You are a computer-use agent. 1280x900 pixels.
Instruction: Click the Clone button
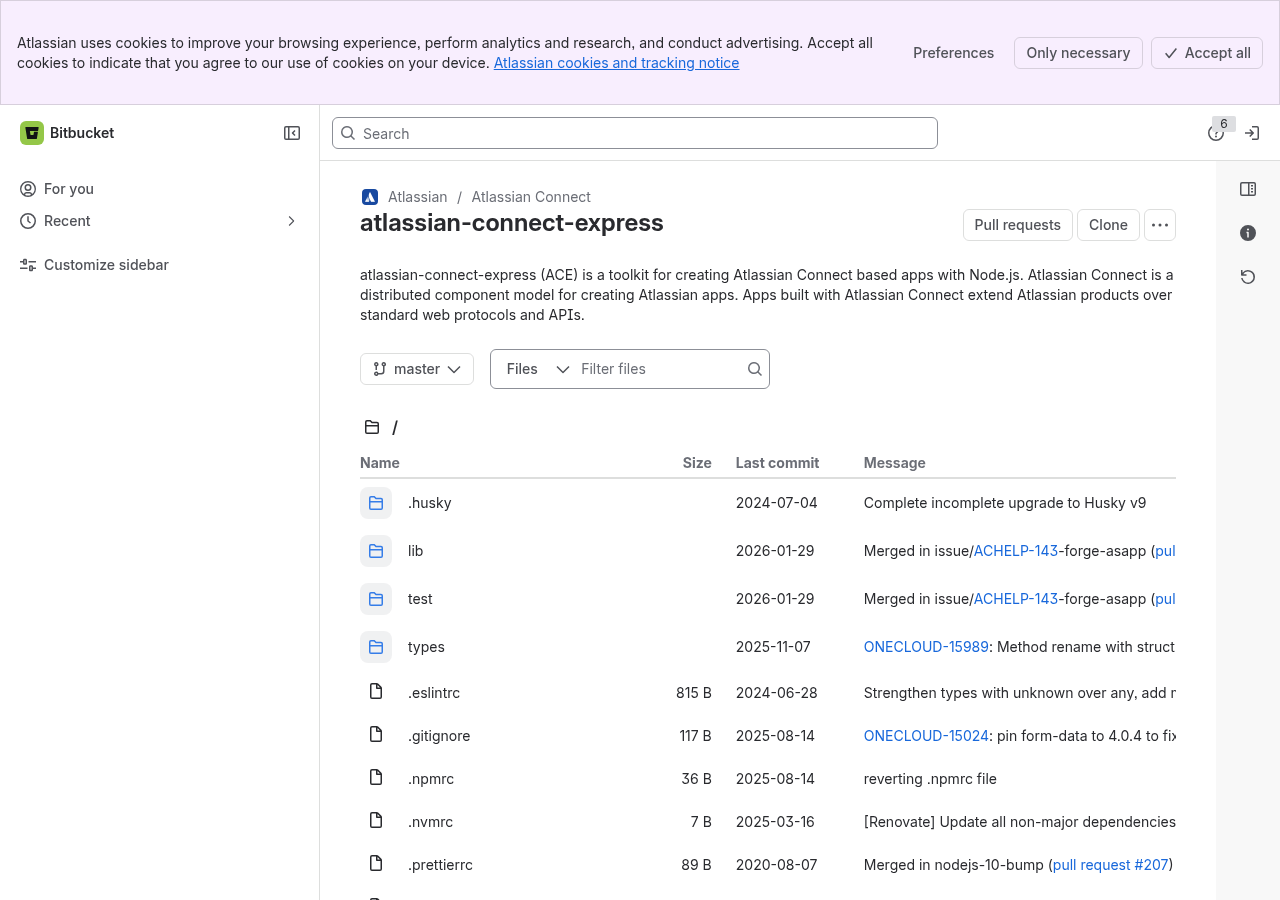coord(1108,225)
